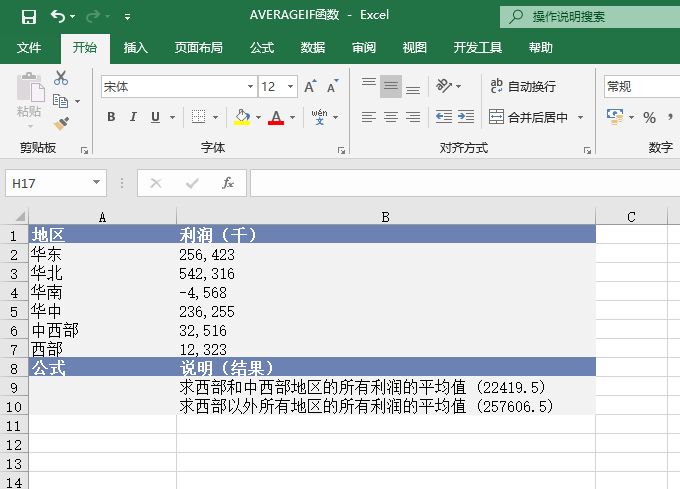Apply the yellow fill color swatch
The height and width of the screenshot is (489, 680).
(x=241, y=117)
